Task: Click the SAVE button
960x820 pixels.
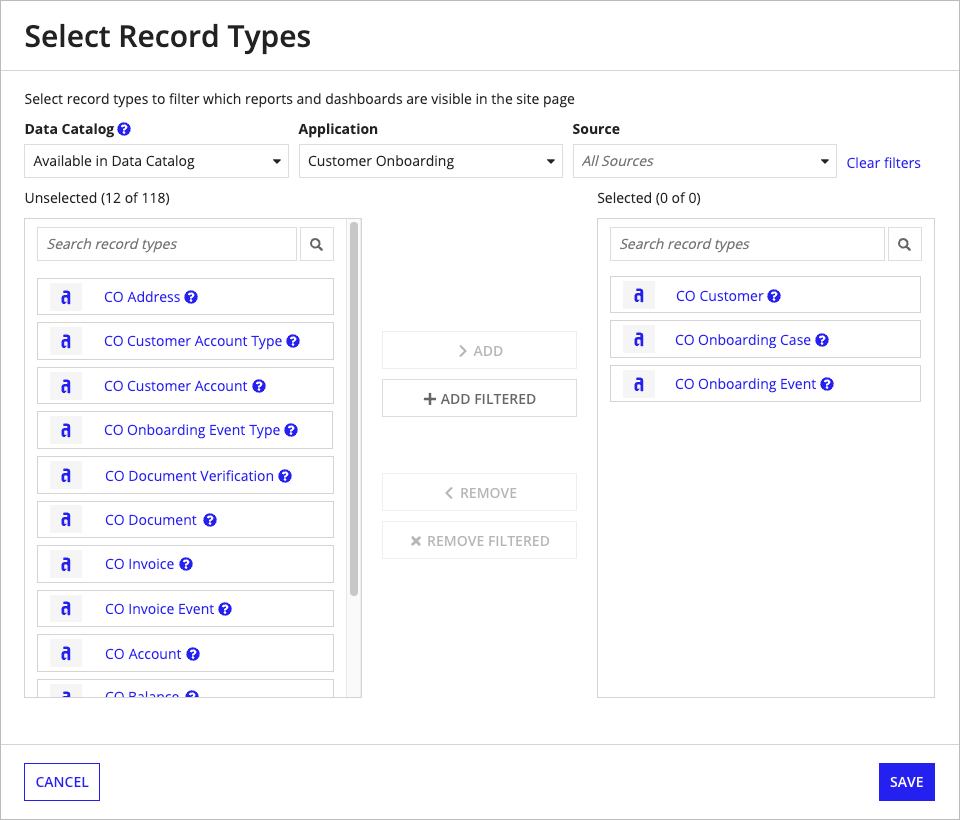Action: pyautogui.click(x=907, y=782)
